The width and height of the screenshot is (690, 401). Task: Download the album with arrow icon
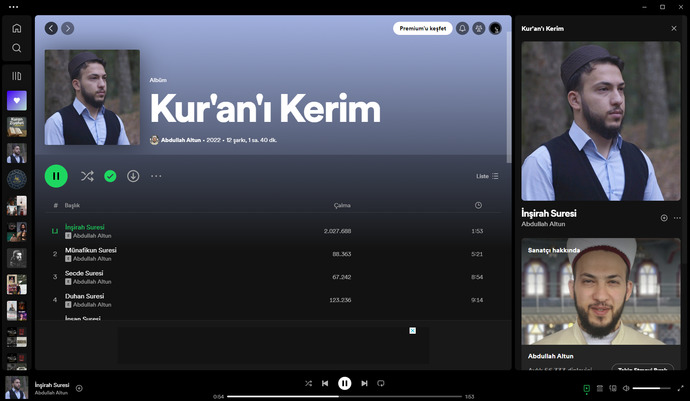tap(133, 176)
